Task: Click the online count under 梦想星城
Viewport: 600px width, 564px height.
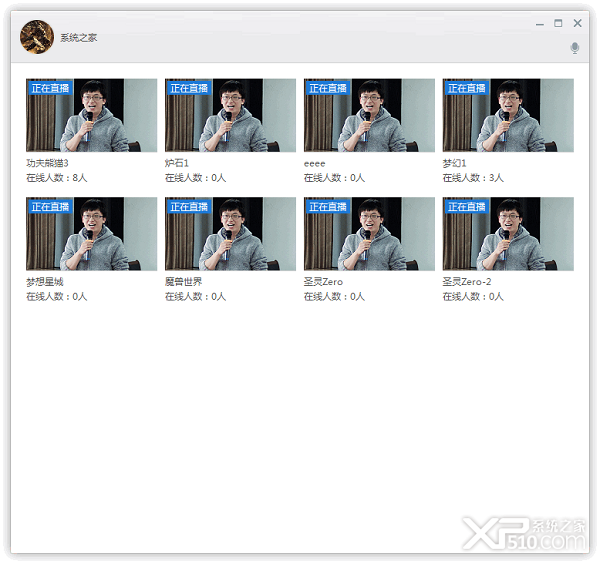Action: click(x=57, y=297)
